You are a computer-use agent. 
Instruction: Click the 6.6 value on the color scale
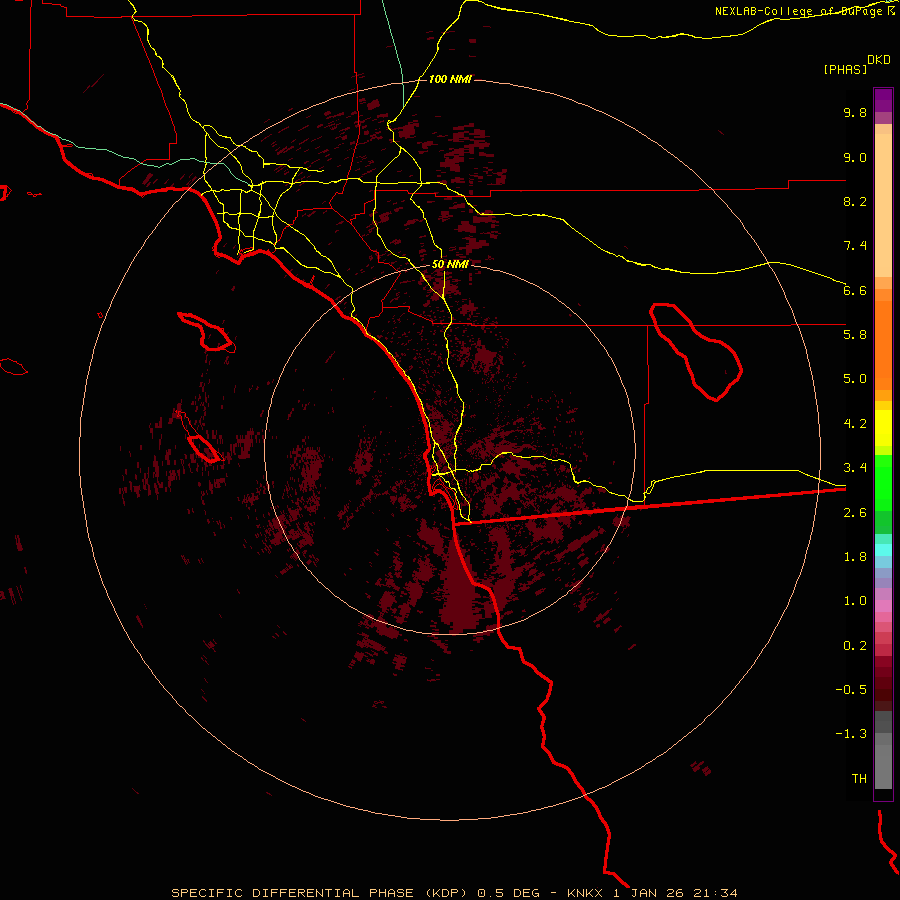(855, 290)
